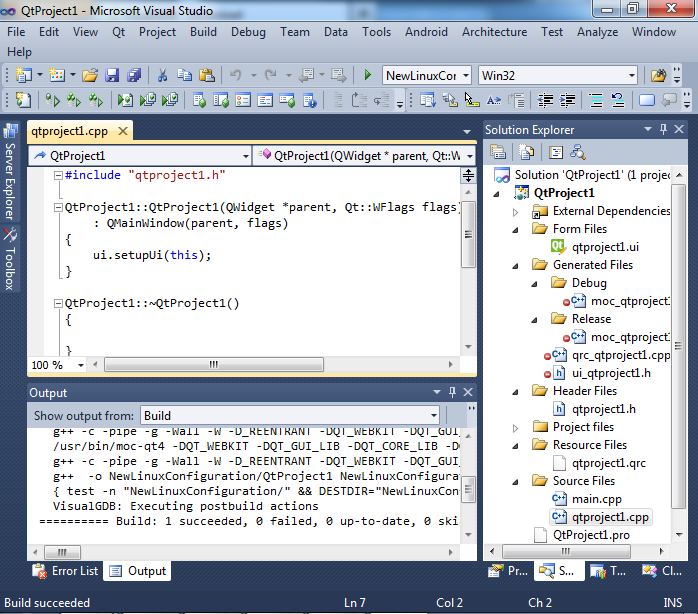Viewport: 698px width, 614px height.
Task: Collapse the QtProject1 constructor code block
Action: (x=58, y=207)
